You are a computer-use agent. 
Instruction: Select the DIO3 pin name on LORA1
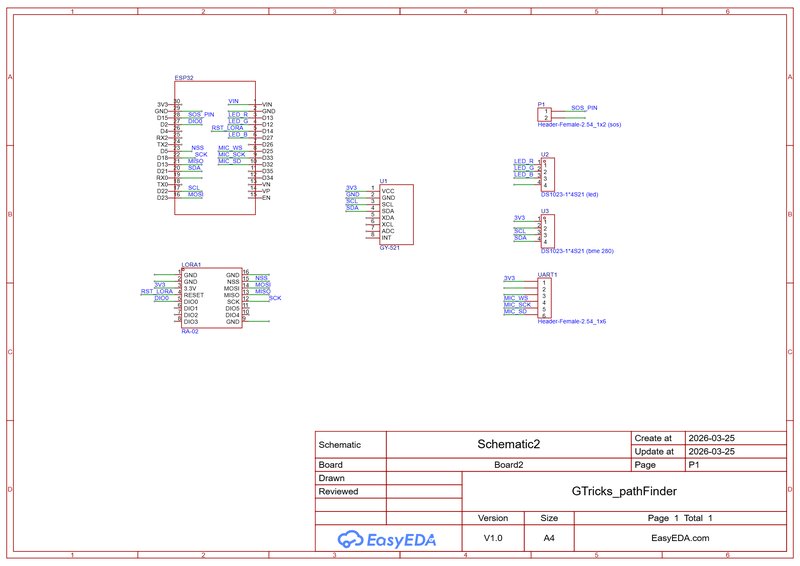point(191,322)
